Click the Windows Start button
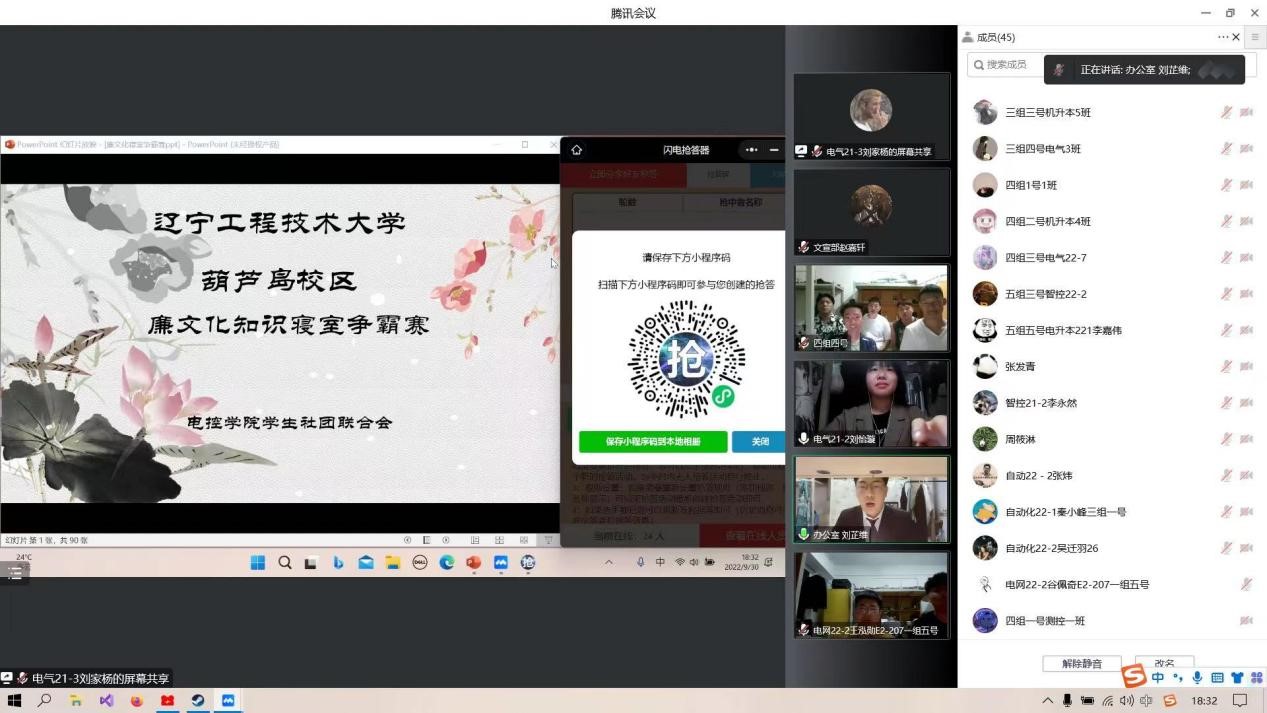 [x=14, y=701]
